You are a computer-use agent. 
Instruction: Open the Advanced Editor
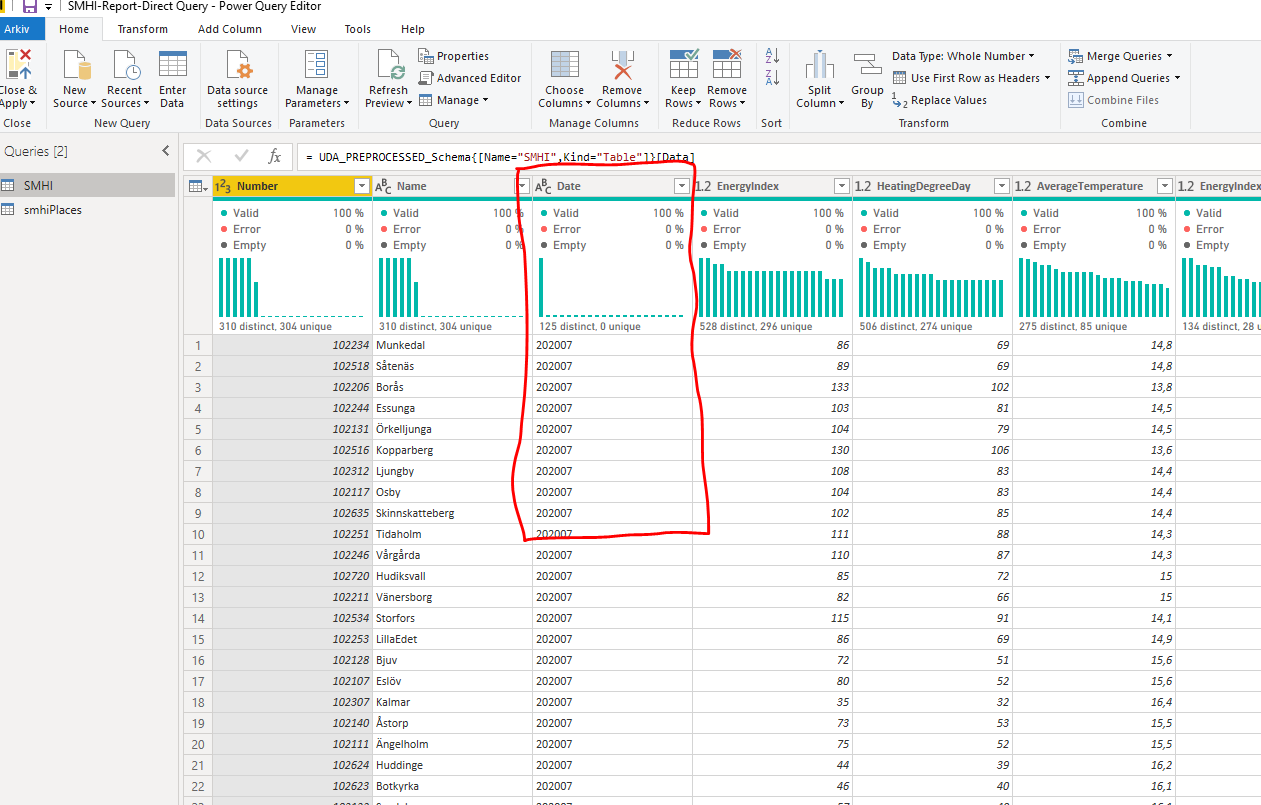(469, 78)
